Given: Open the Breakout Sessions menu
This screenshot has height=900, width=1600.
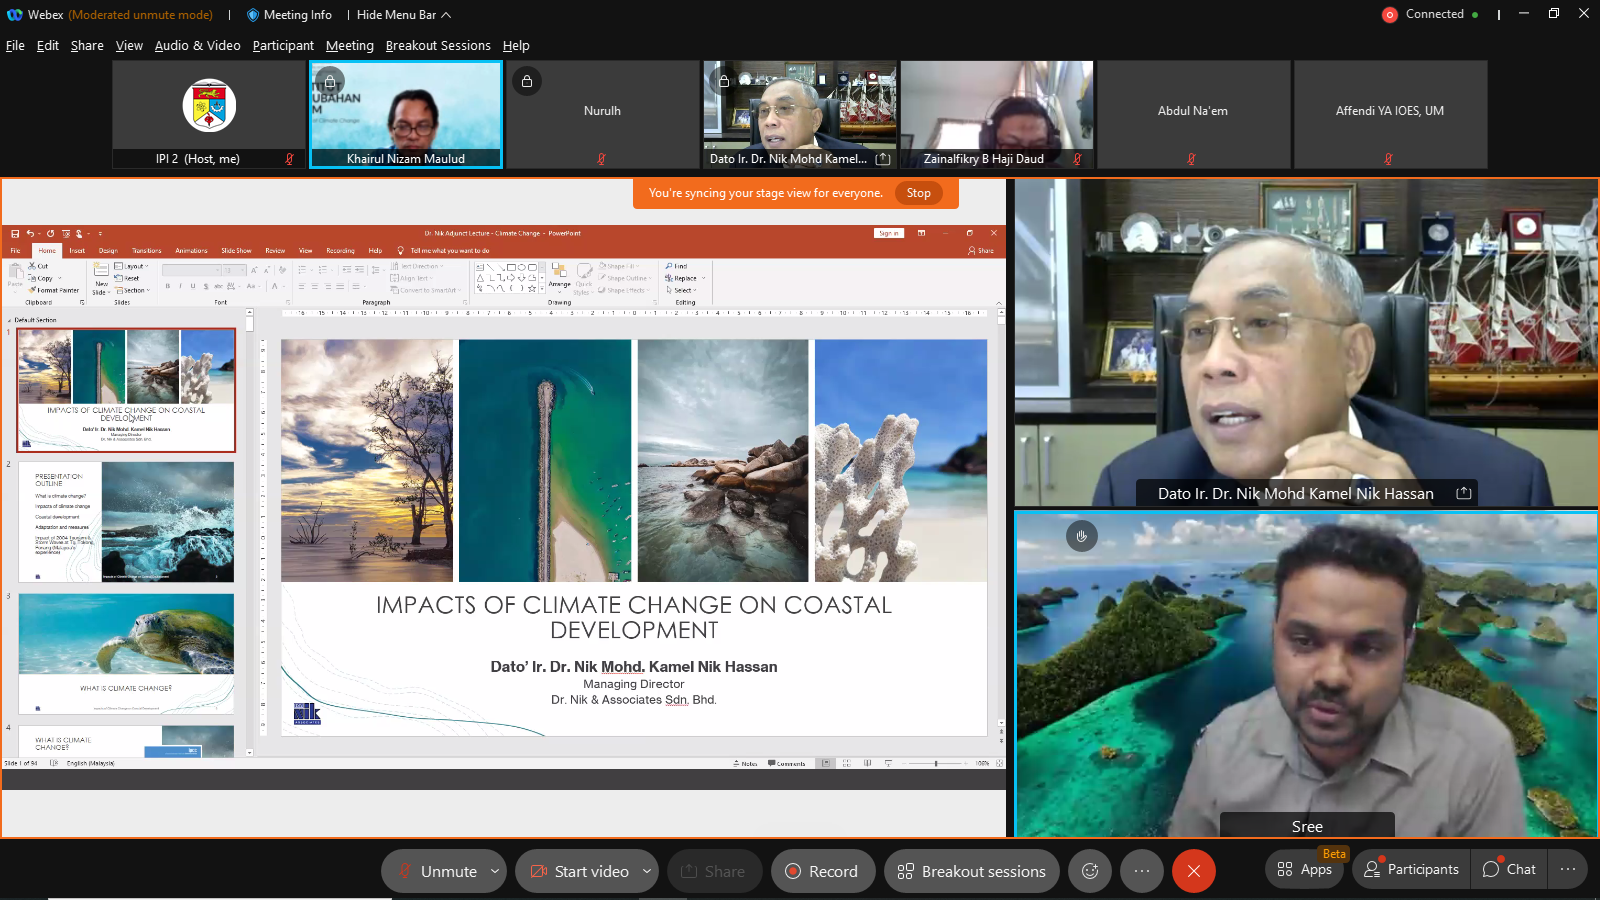Looking at the screenshot, I should [x=438, y=46].
